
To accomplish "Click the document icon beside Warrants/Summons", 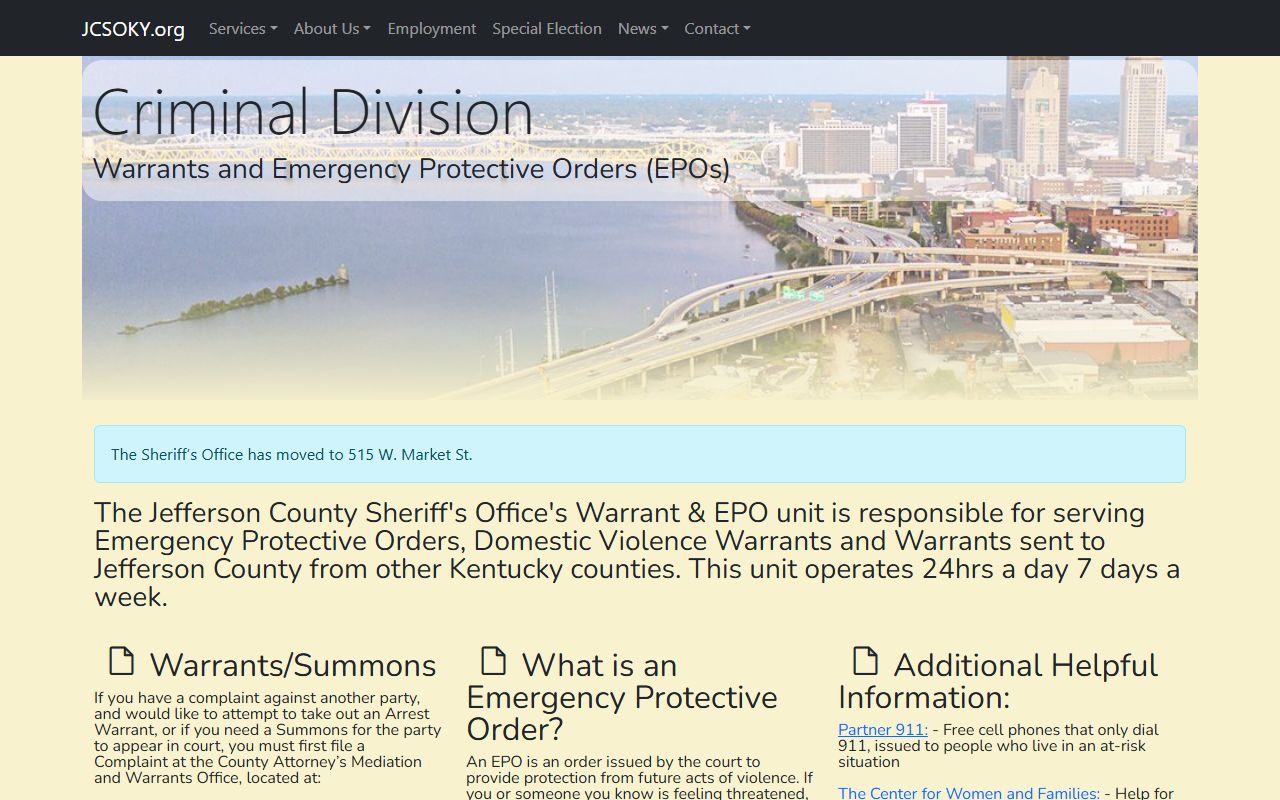I will [x=121, y=661].
